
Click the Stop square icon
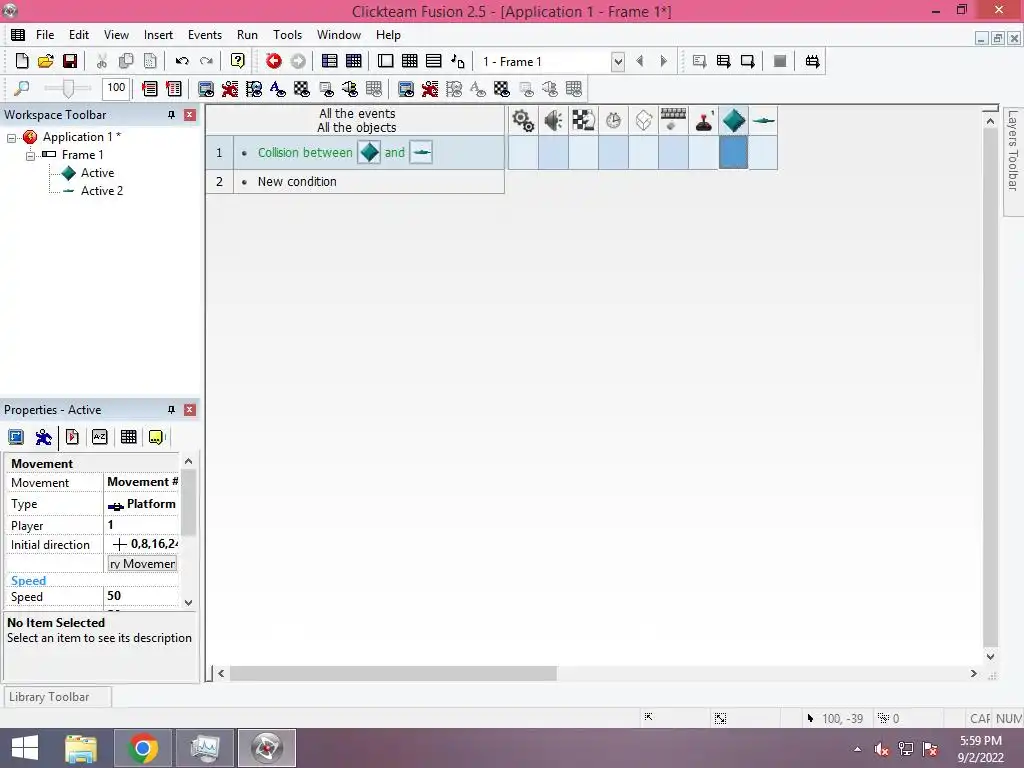coord(780,61)
